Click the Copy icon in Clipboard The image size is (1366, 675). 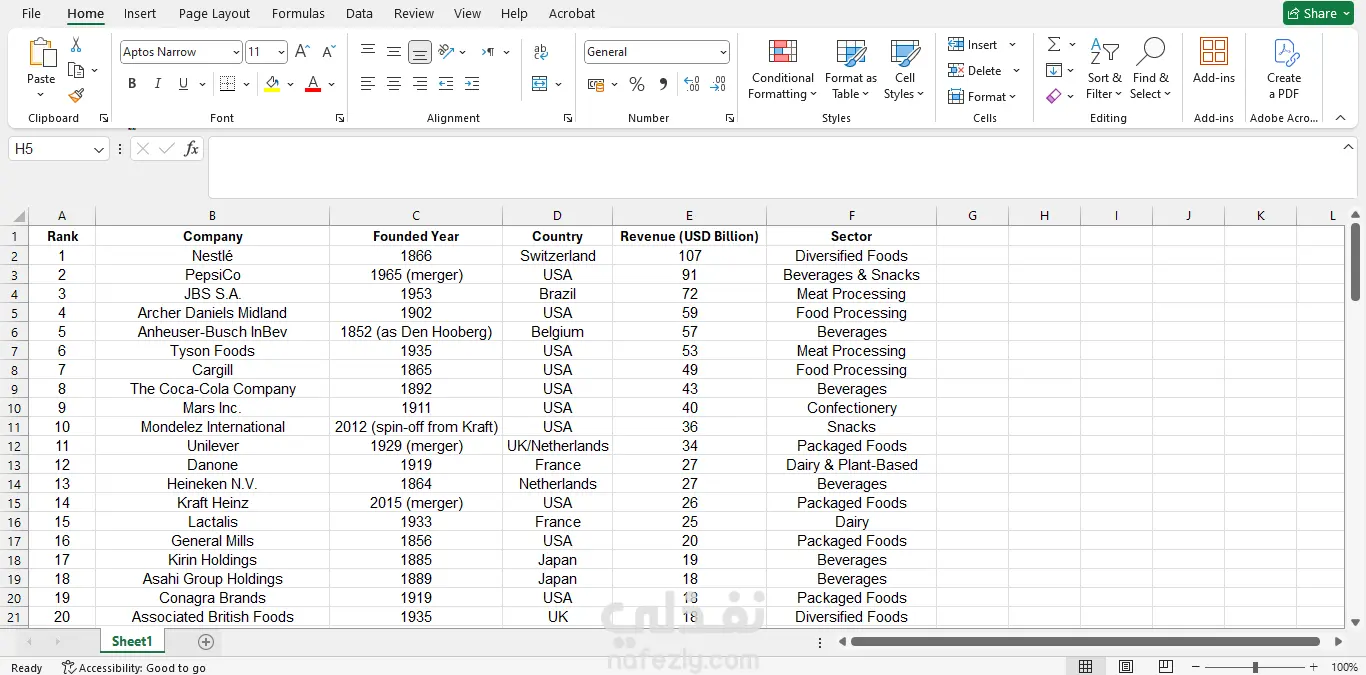(76, 70)
